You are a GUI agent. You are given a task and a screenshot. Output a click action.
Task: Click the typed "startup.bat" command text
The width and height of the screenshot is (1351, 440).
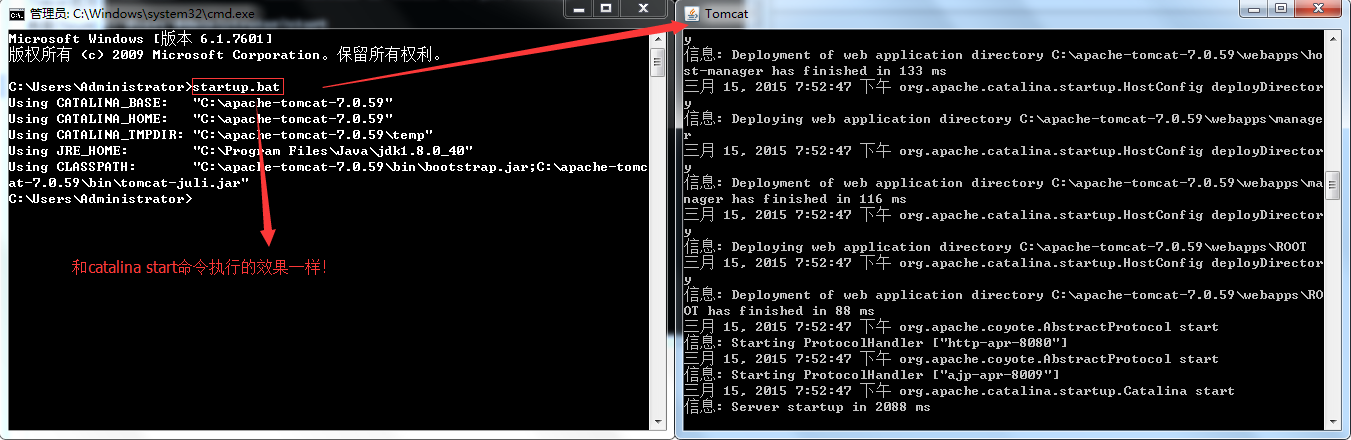[236, 87]
